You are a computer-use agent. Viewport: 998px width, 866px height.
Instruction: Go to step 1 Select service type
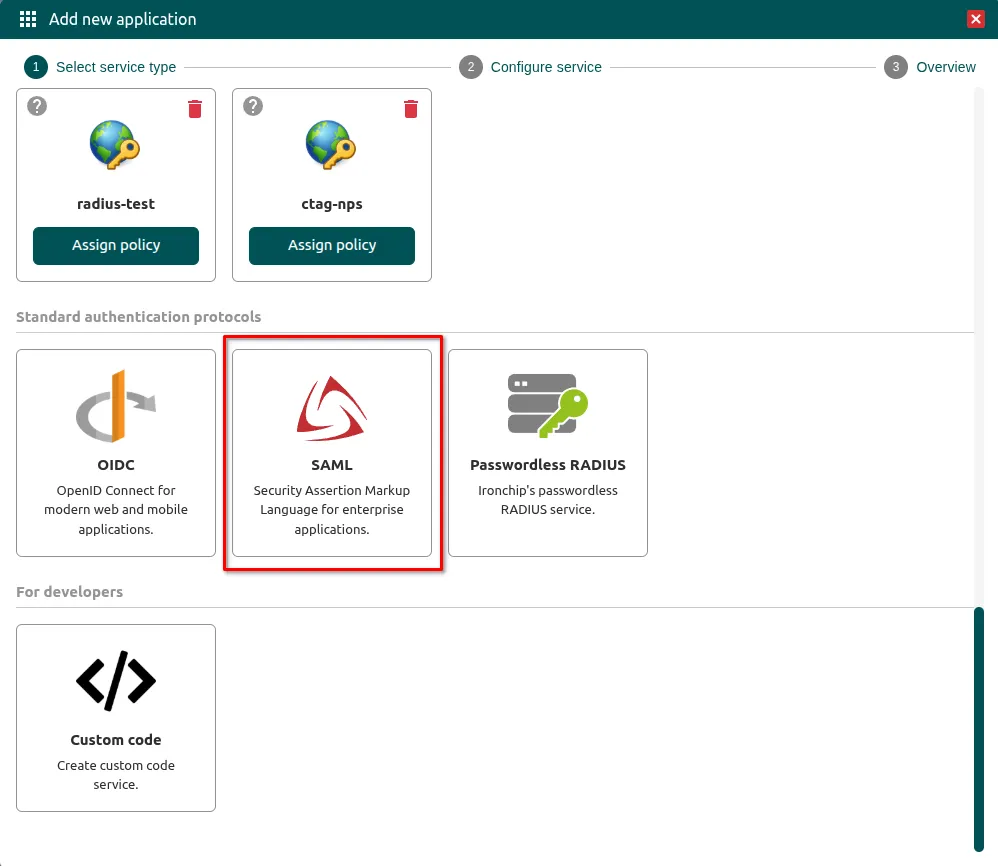point(100,67)
